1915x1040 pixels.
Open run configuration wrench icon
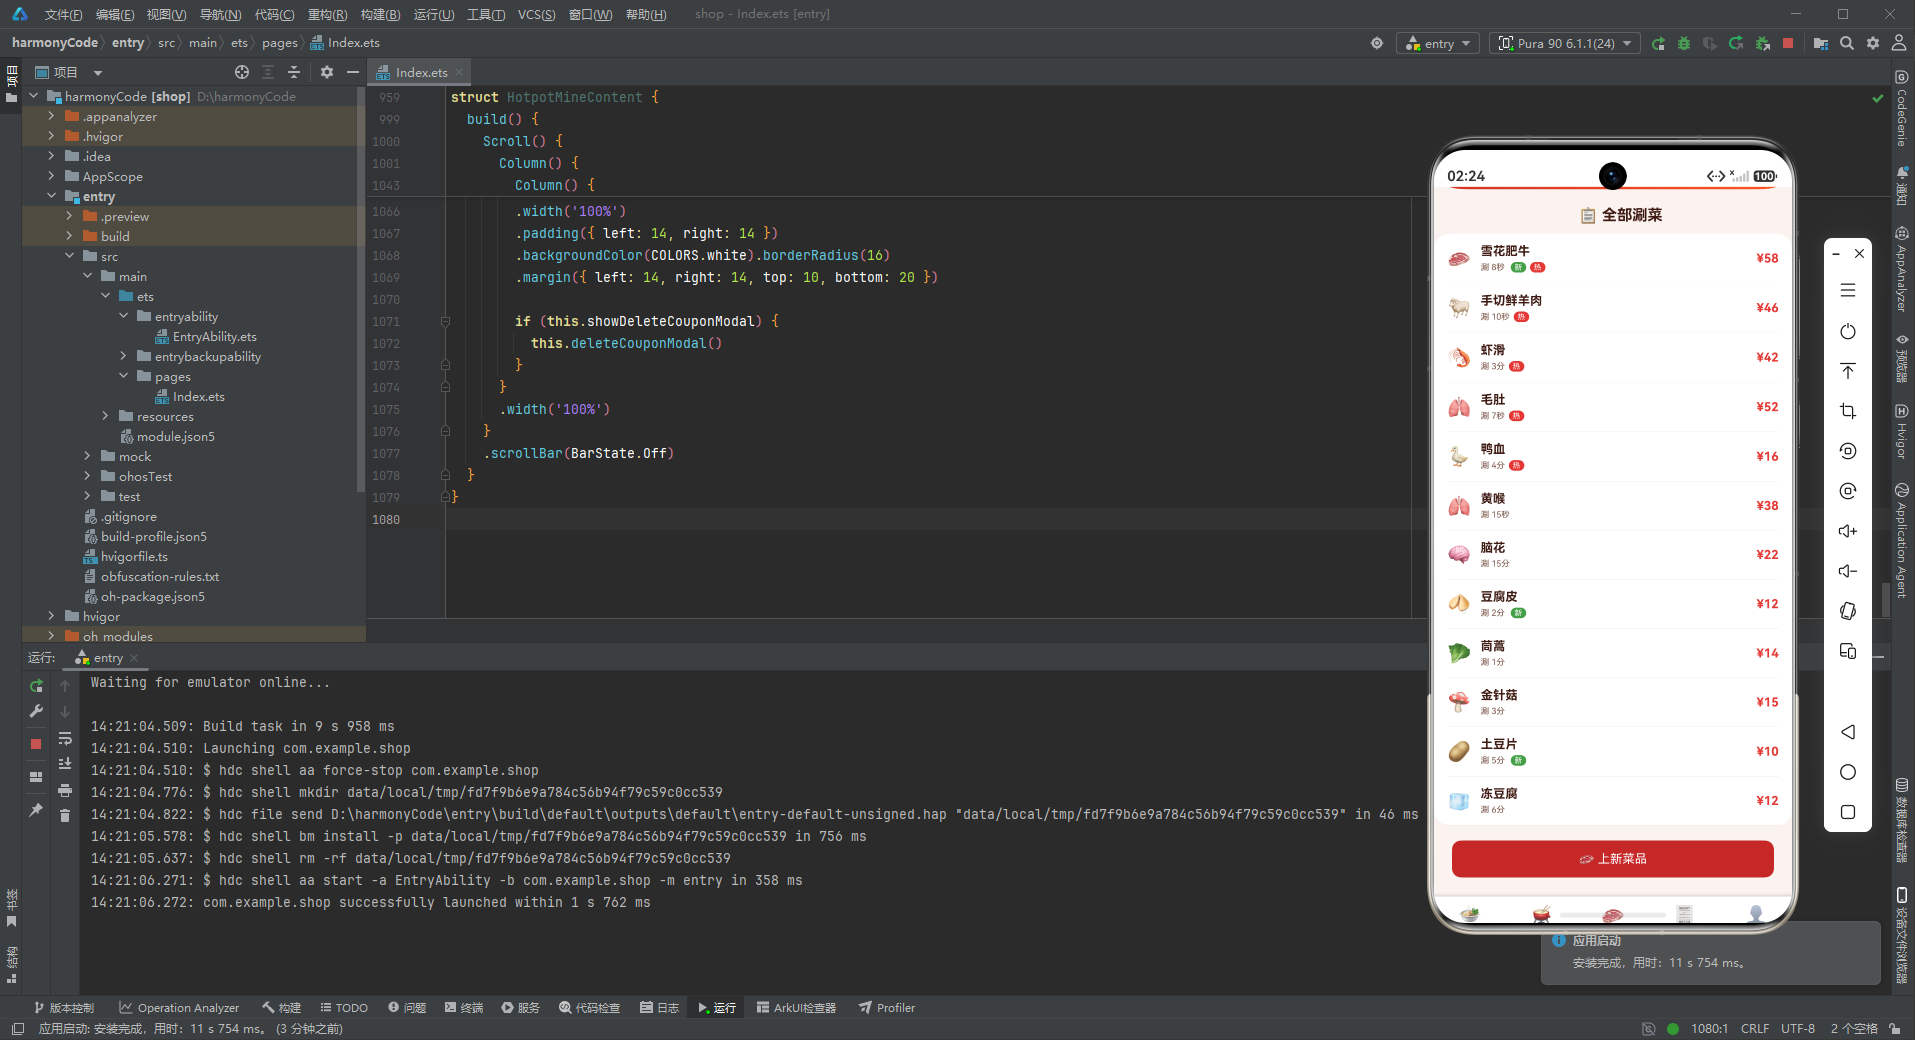click(x=36, y=711)
